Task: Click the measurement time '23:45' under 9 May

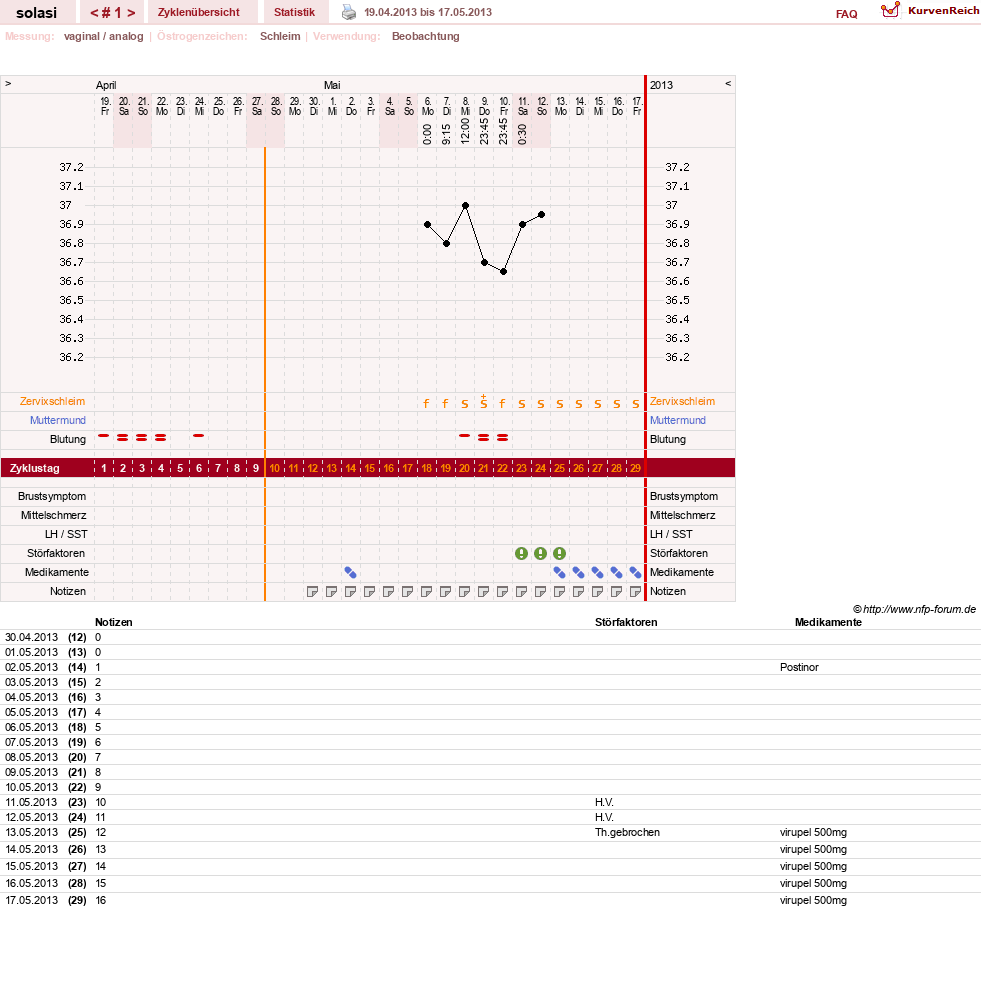Action: pos(484,132)
